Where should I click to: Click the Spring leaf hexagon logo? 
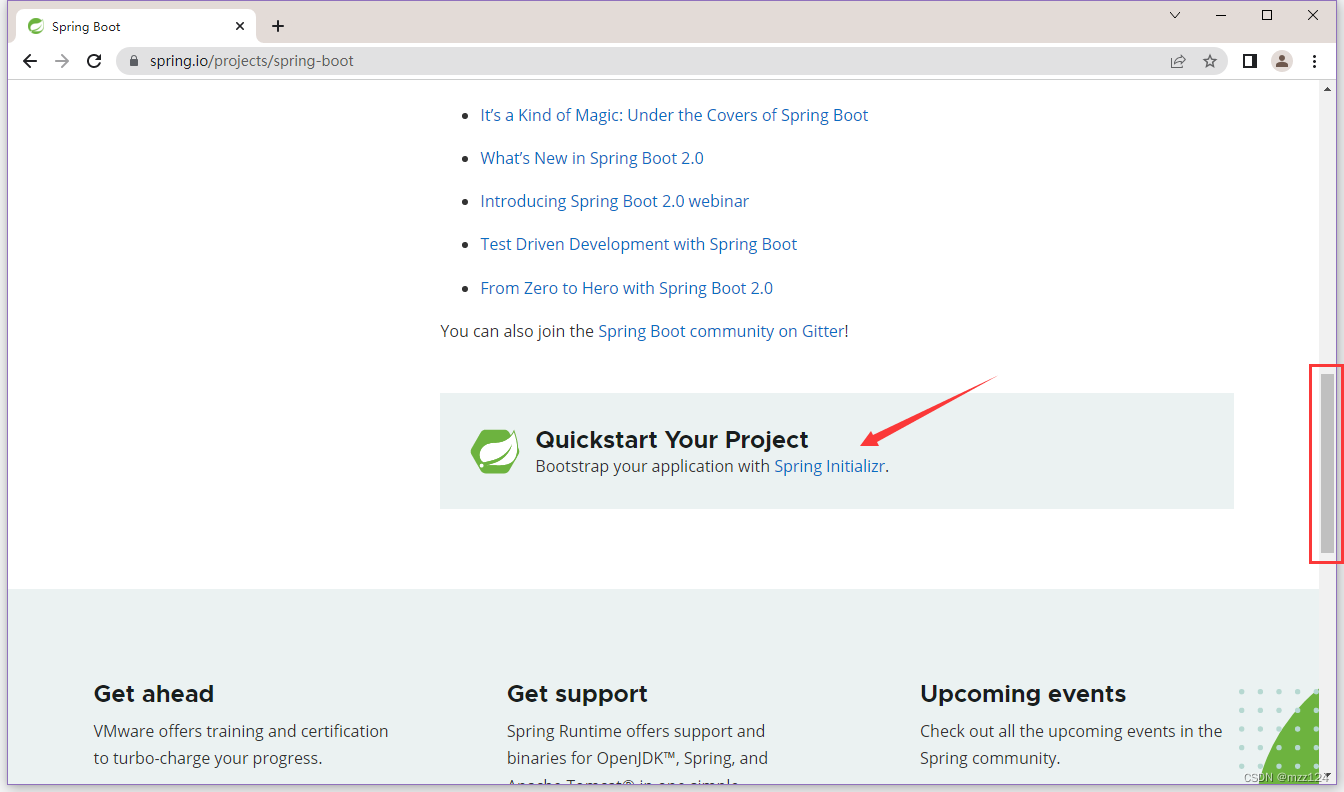(x=495, y=451)
